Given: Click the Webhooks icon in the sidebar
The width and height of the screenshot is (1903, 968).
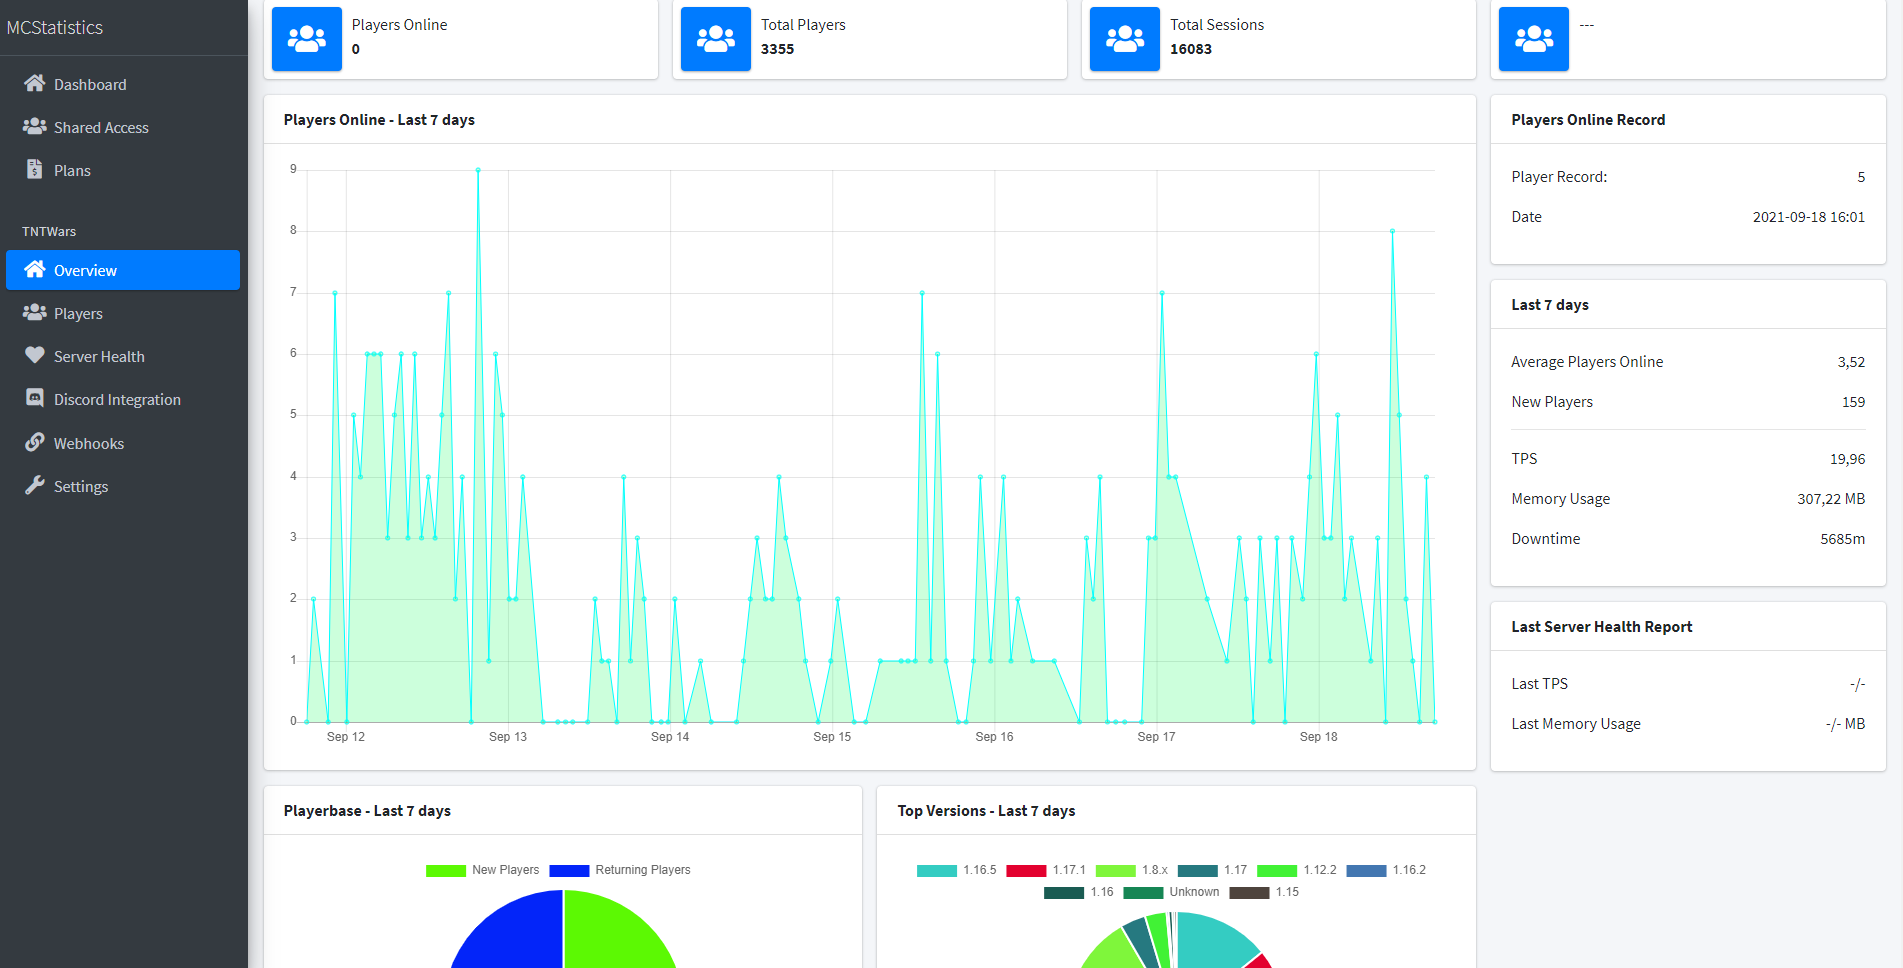Looking at the screenshot, I should pyautogui.click(x=36, y=443).
